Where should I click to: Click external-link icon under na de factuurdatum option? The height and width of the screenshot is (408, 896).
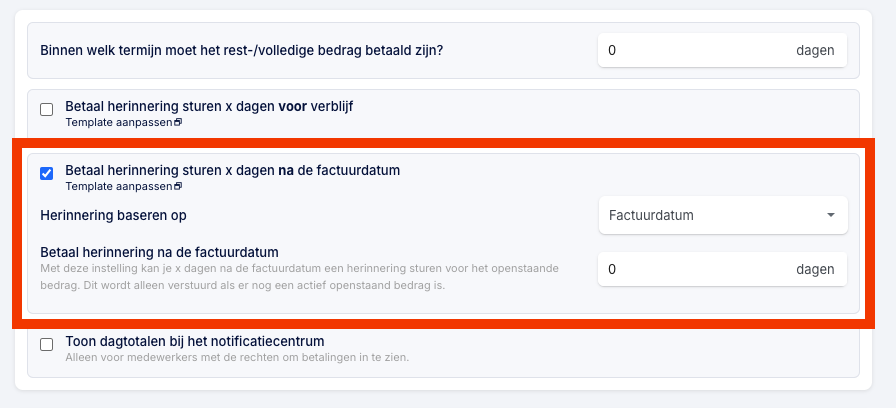click(x=178, y=186)
